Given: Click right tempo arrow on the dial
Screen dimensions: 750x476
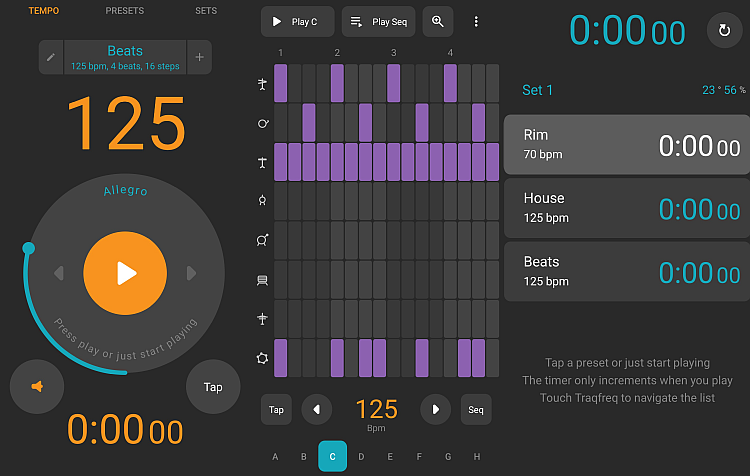Looking at the screenshot, I should [x=191, y=273].
